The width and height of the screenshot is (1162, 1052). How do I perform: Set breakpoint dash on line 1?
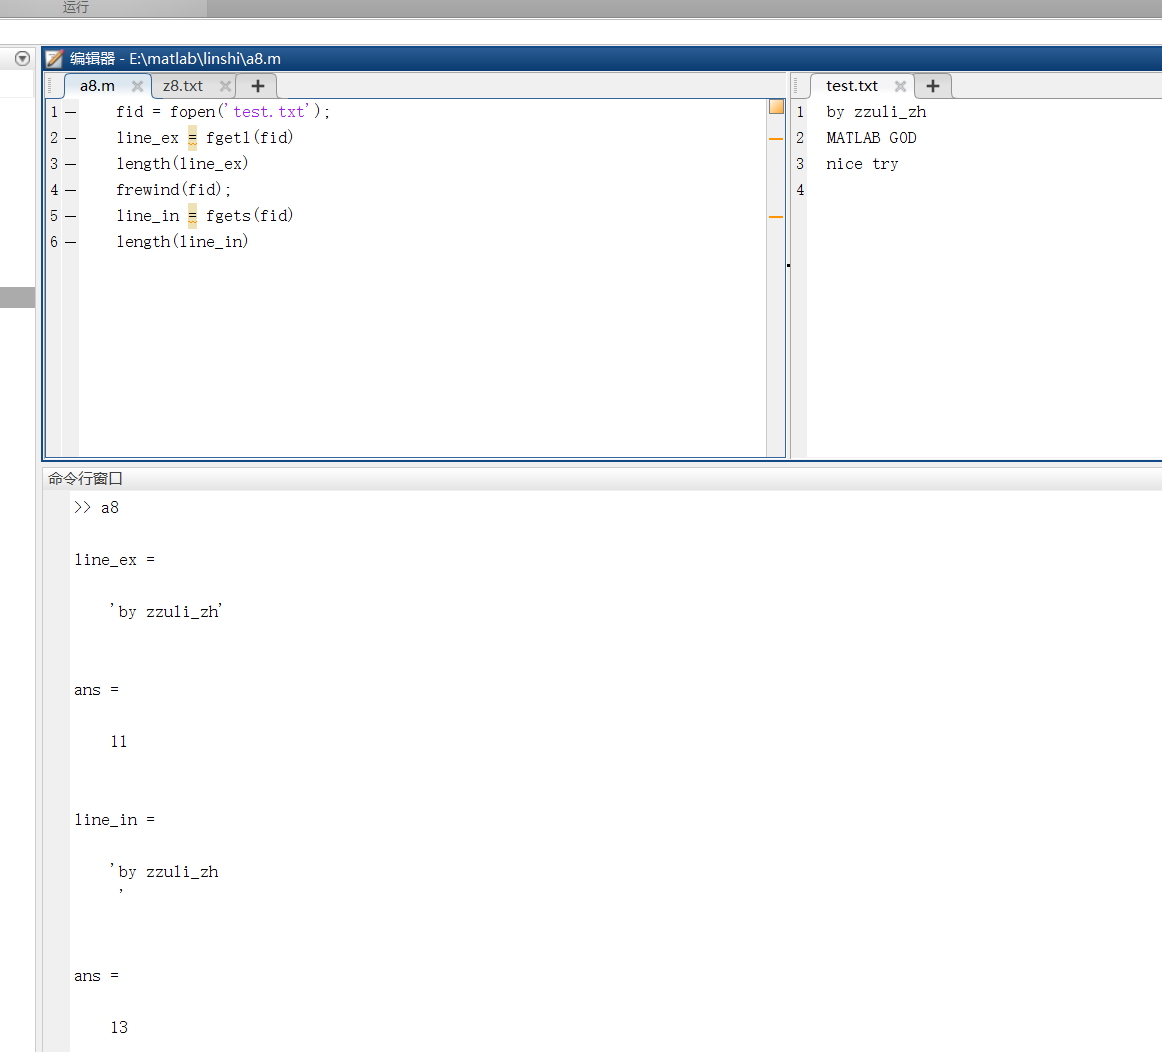click(x=70, y=113)
